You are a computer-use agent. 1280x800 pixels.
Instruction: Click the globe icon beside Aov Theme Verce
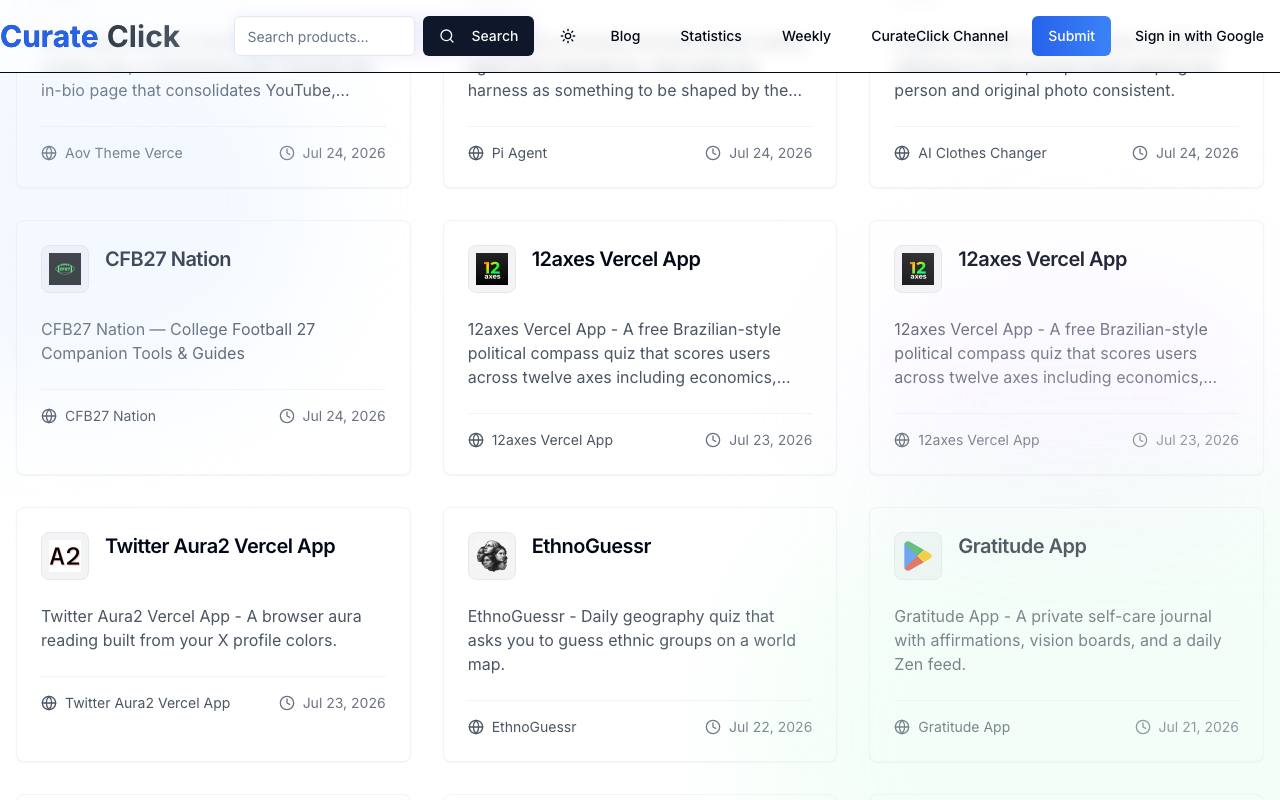coord(49,153)
